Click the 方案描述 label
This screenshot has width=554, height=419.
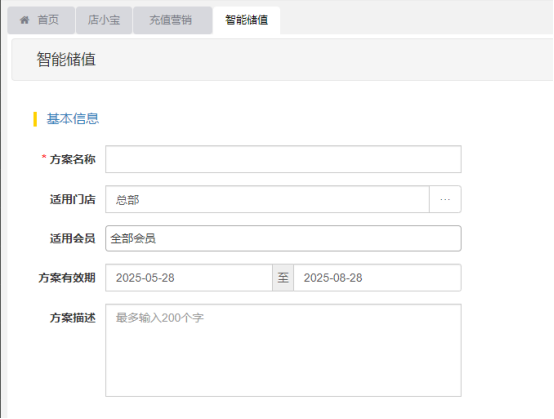coord(73,318)
